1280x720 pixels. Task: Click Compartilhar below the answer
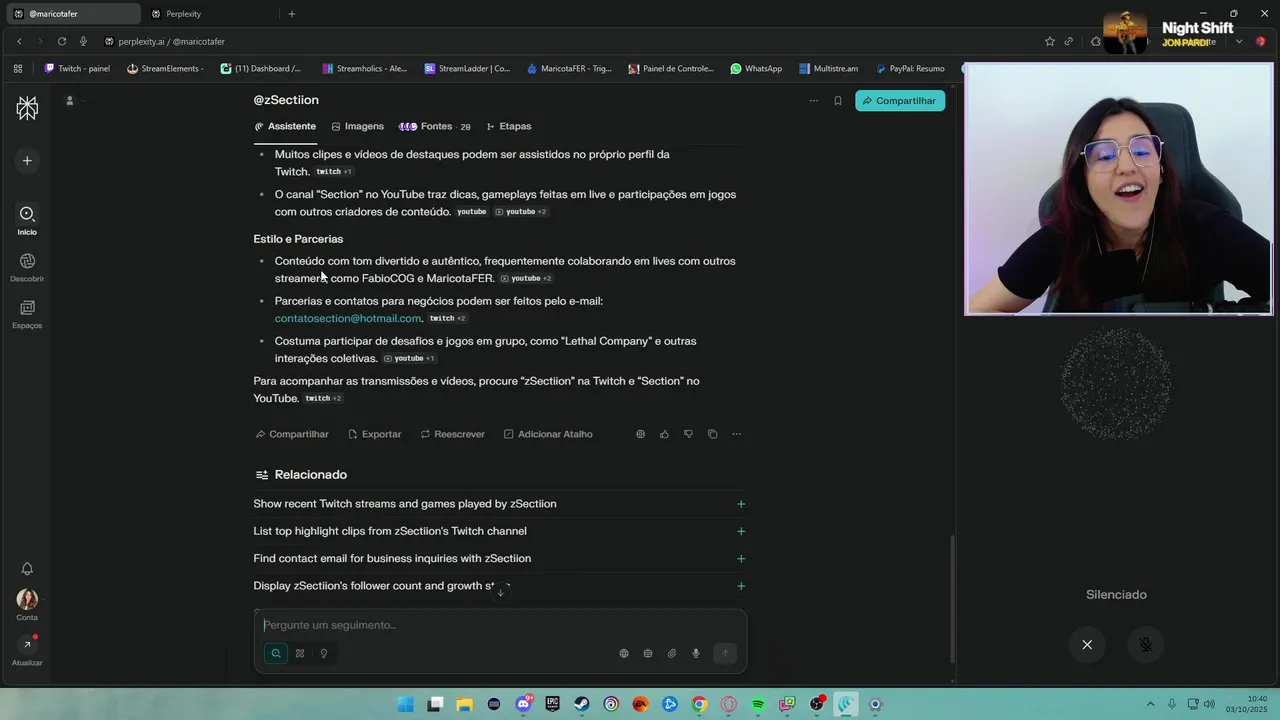pos(292,434)
